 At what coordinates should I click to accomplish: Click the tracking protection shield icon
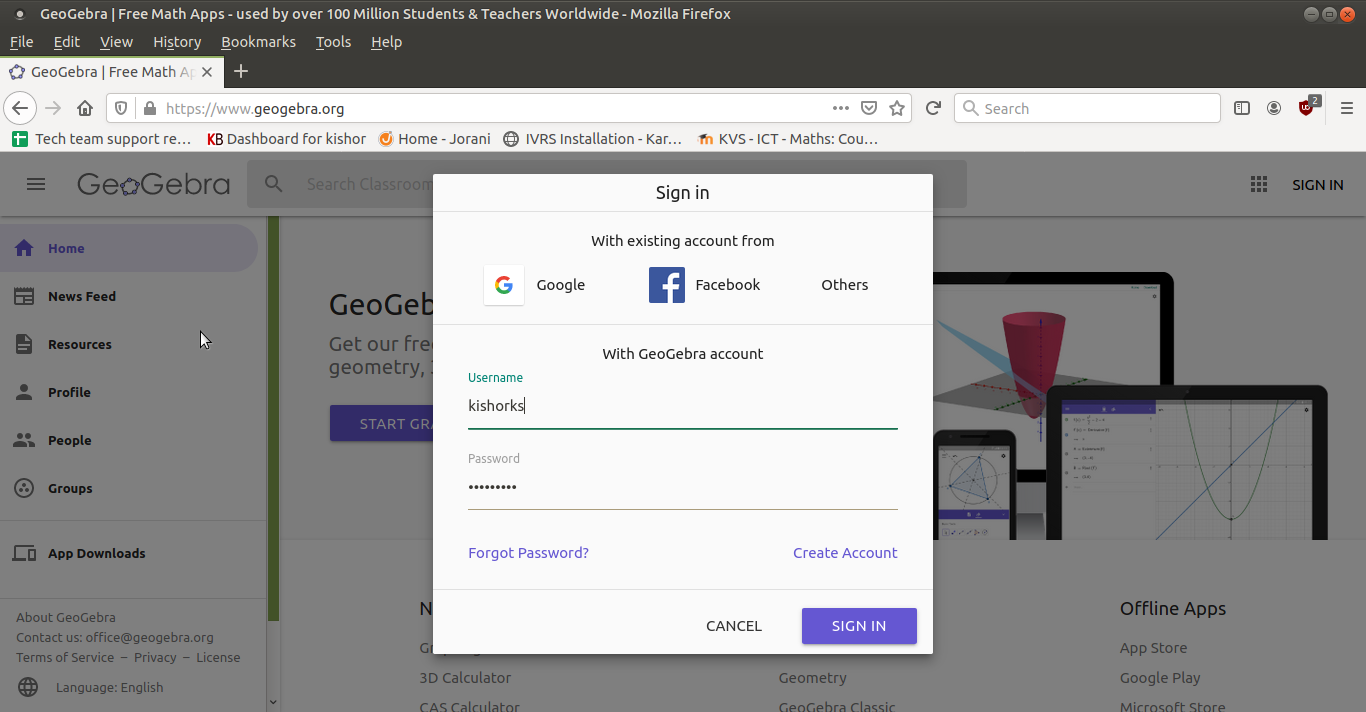click(121, 108)
